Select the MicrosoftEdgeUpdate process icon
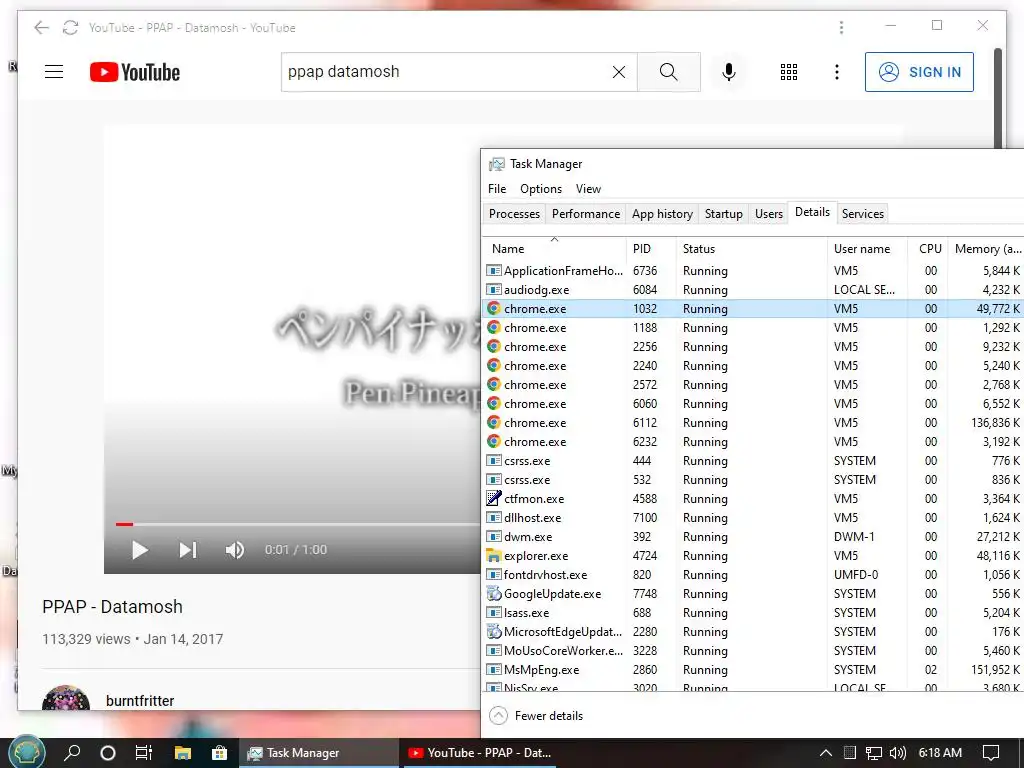This screenshot has height=768, width=1024. (x=494, y=632)
